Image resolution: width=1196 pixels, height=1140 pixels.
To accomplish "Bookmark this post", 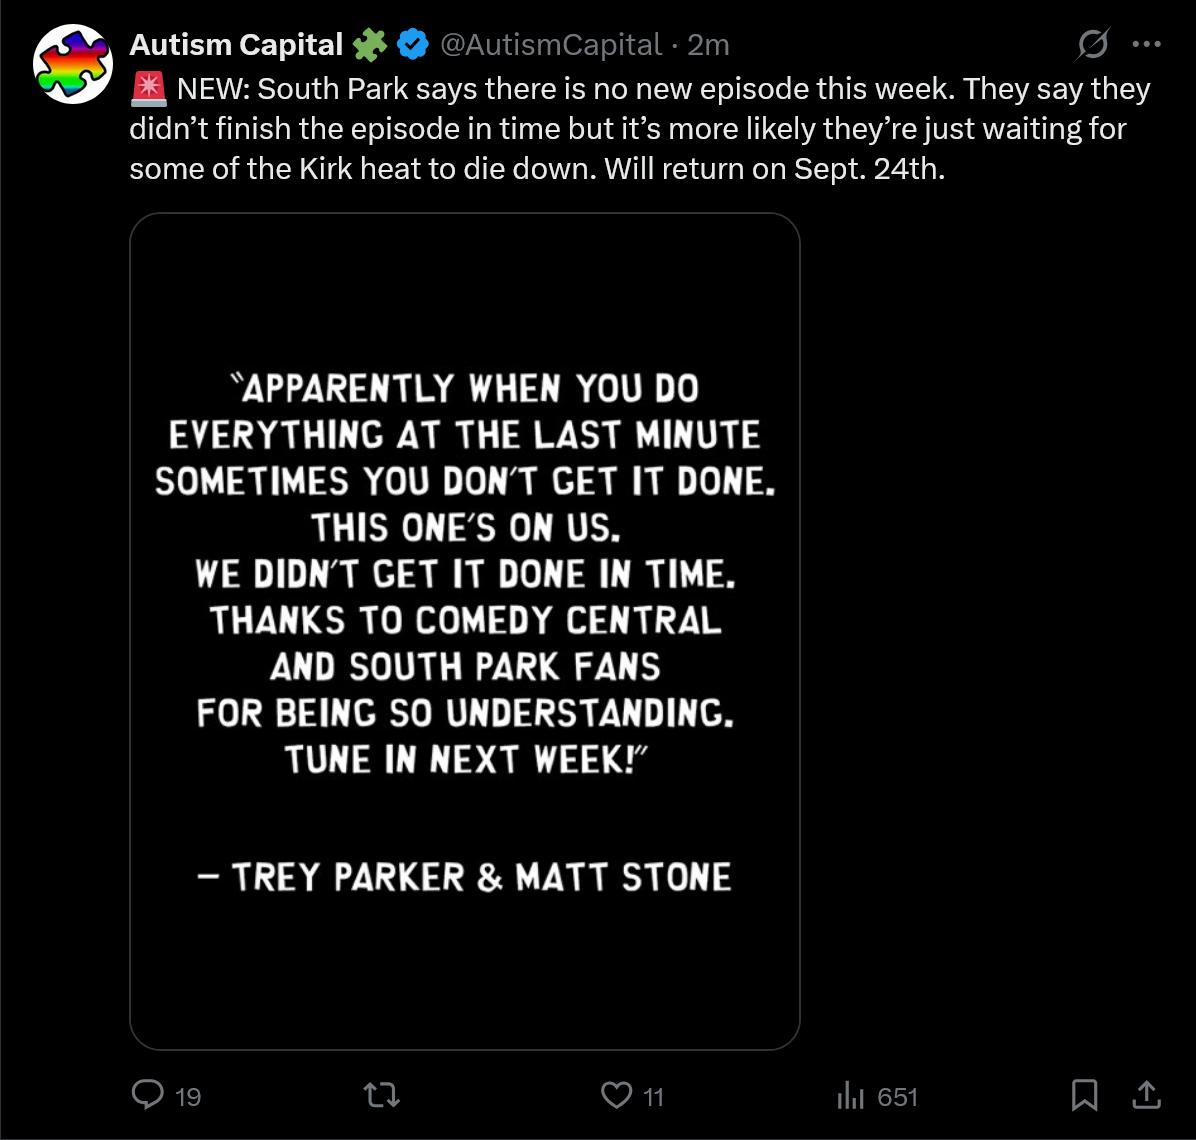I will tap(1084, 1095).
